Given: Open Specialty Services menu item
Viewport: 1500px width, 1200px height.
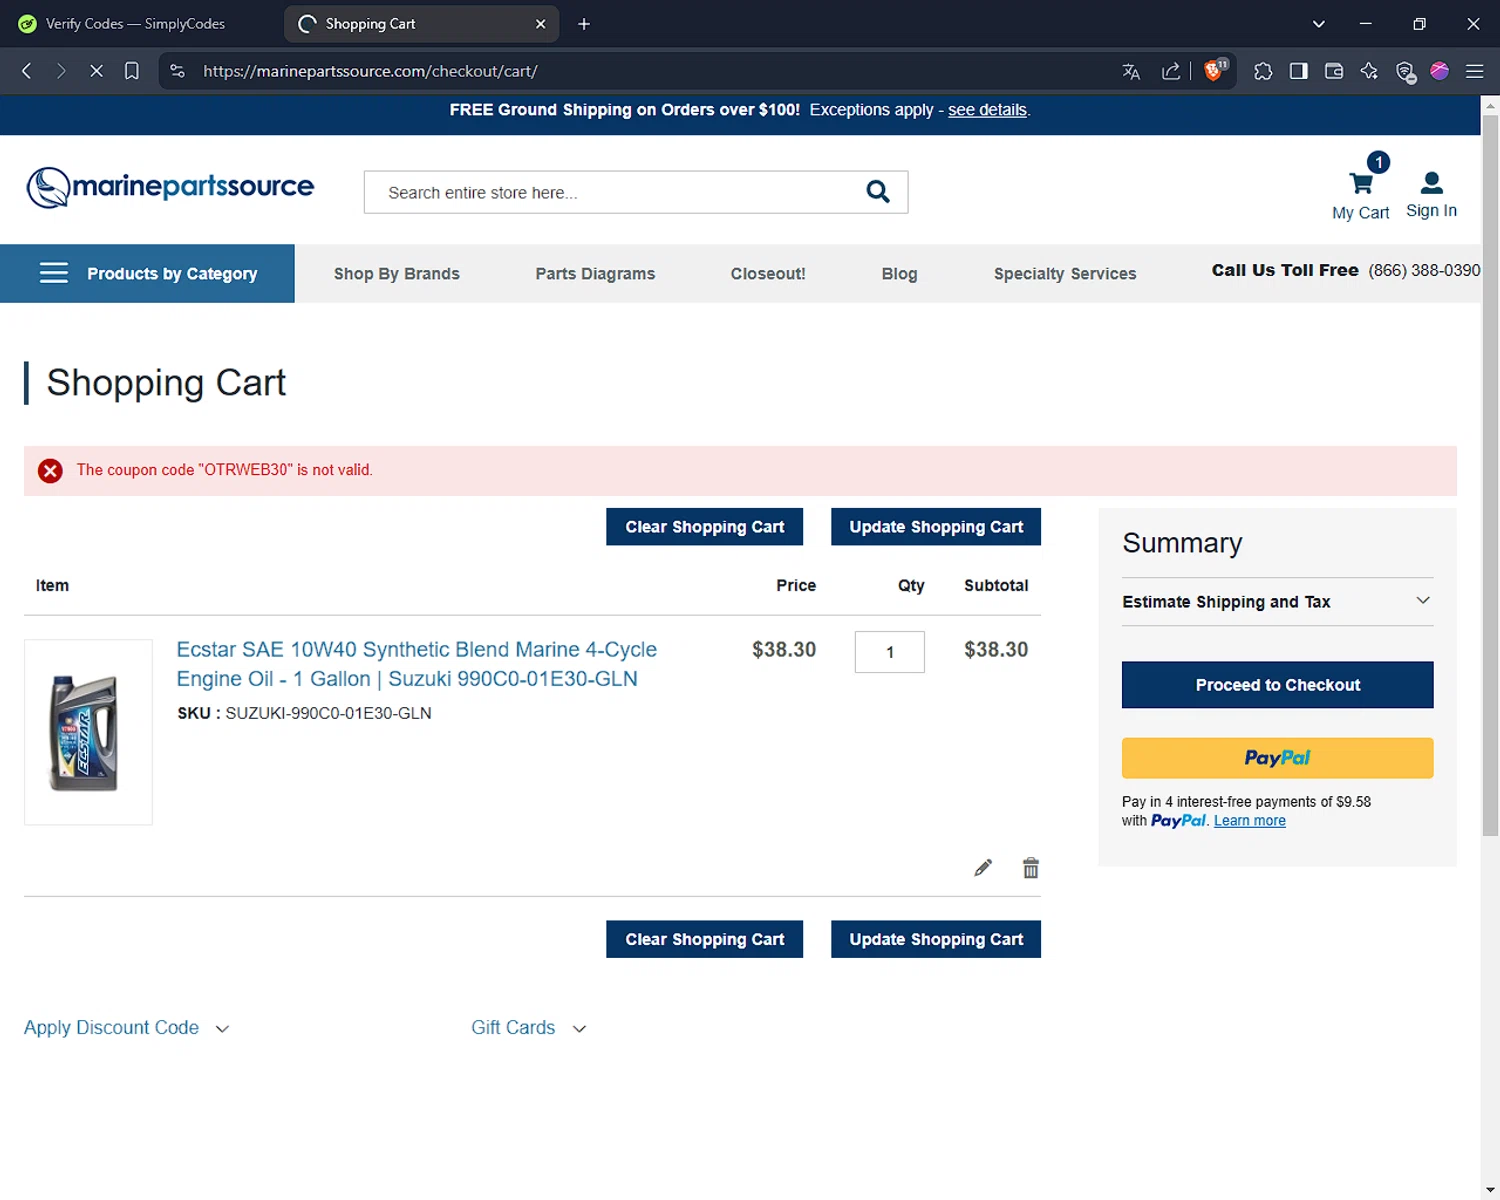Looking at the screenshot, I should (x=1065, y=274).
